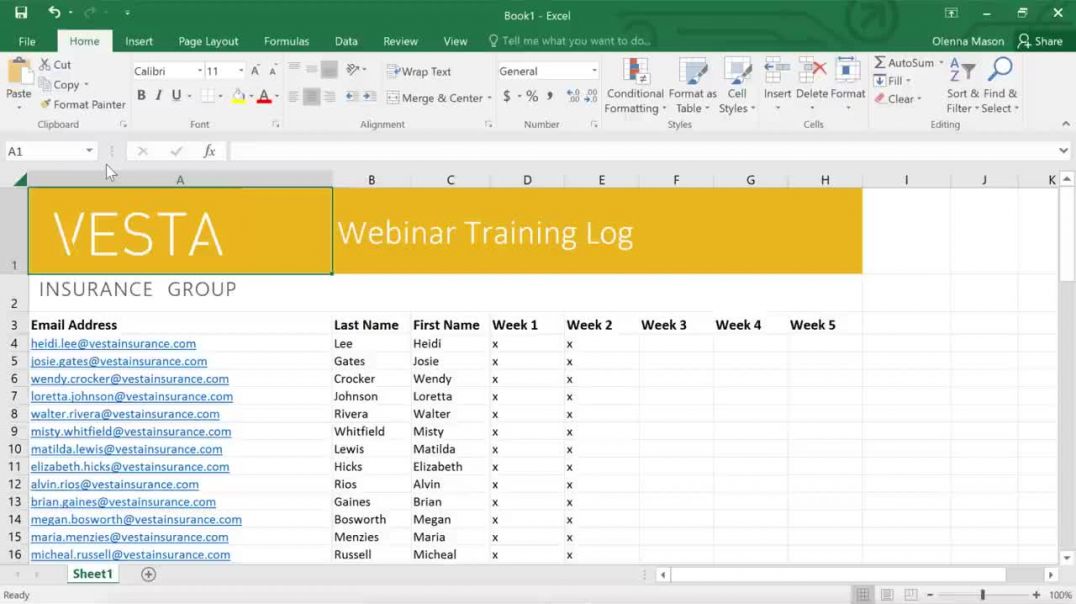The height and width of the screenshot is (604, 1076).
Task: Cut the selected cell
Action: [55, 65]
